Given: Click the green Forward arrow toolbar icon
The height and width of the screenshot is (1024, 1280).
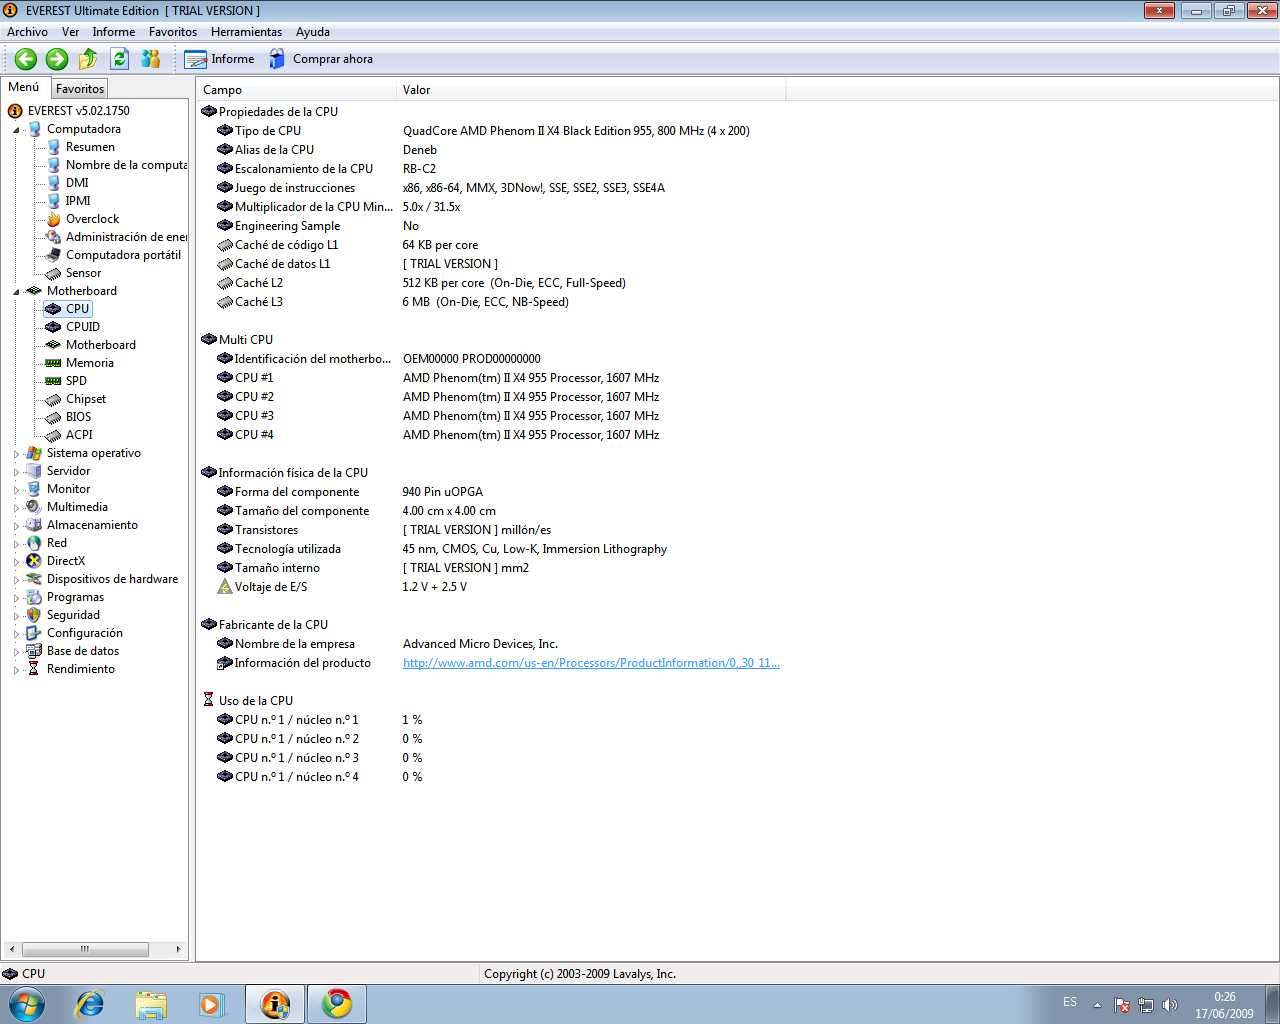Looking at the screenshot, I should click(57, 59).
